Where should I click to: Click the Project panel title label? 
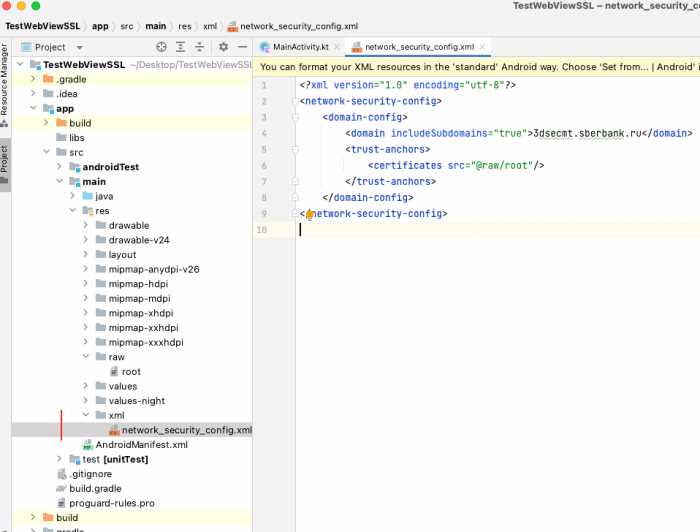(x=50, y=47)
